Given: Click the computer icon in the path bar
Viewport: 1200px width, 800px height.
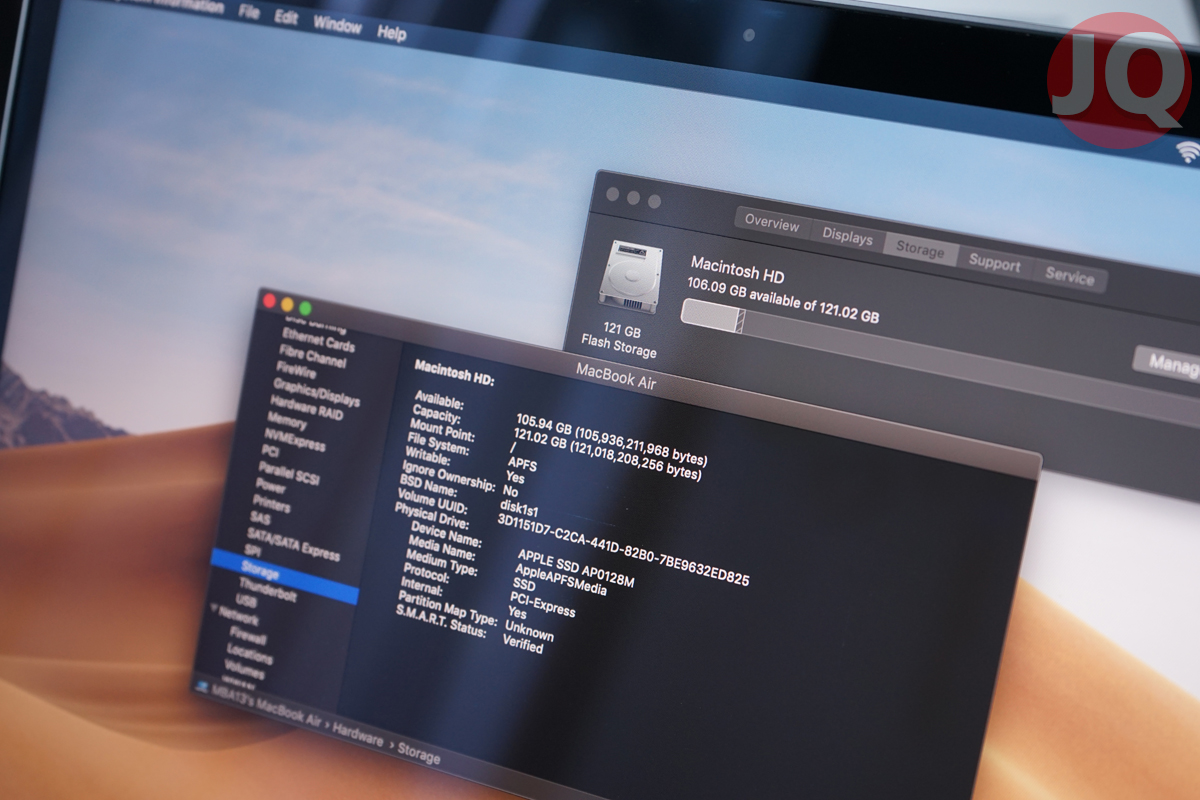Looking at the screenshot, I should coord(200,688).
